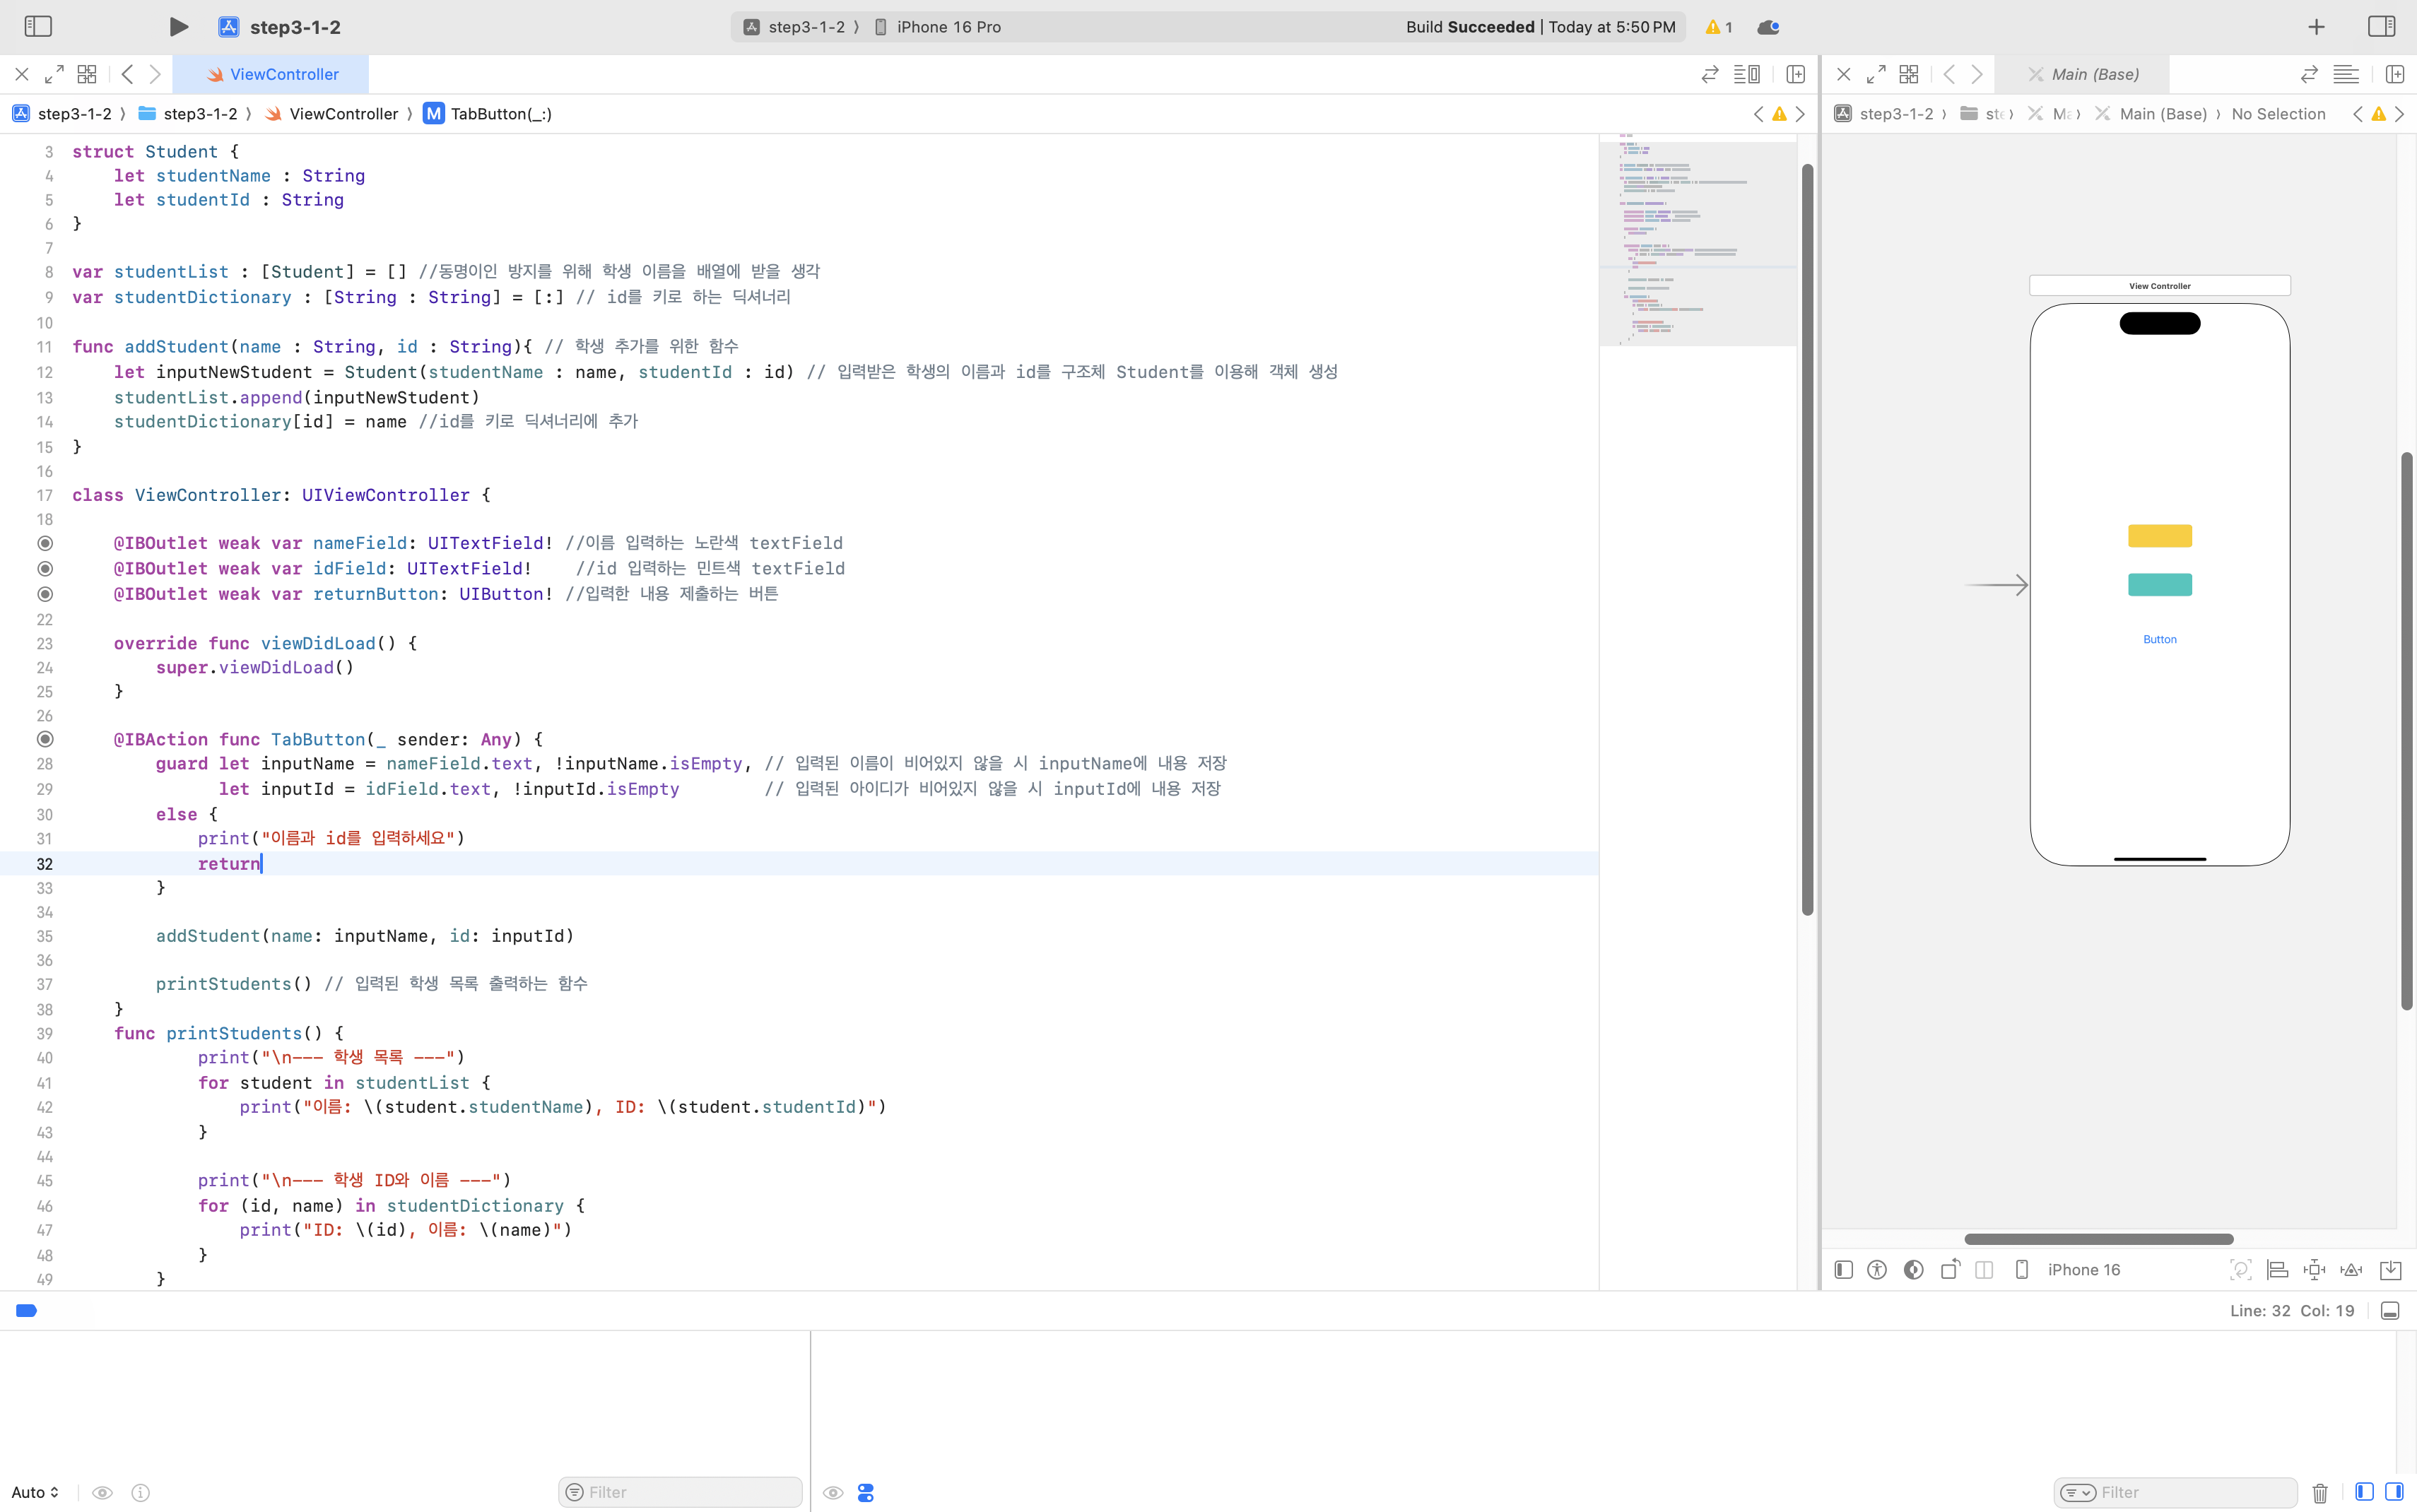Select the View Controller scene title bar
Image resolution: width=2417 pixels, height=1512 pixels.
click(x=2159, y=286)
